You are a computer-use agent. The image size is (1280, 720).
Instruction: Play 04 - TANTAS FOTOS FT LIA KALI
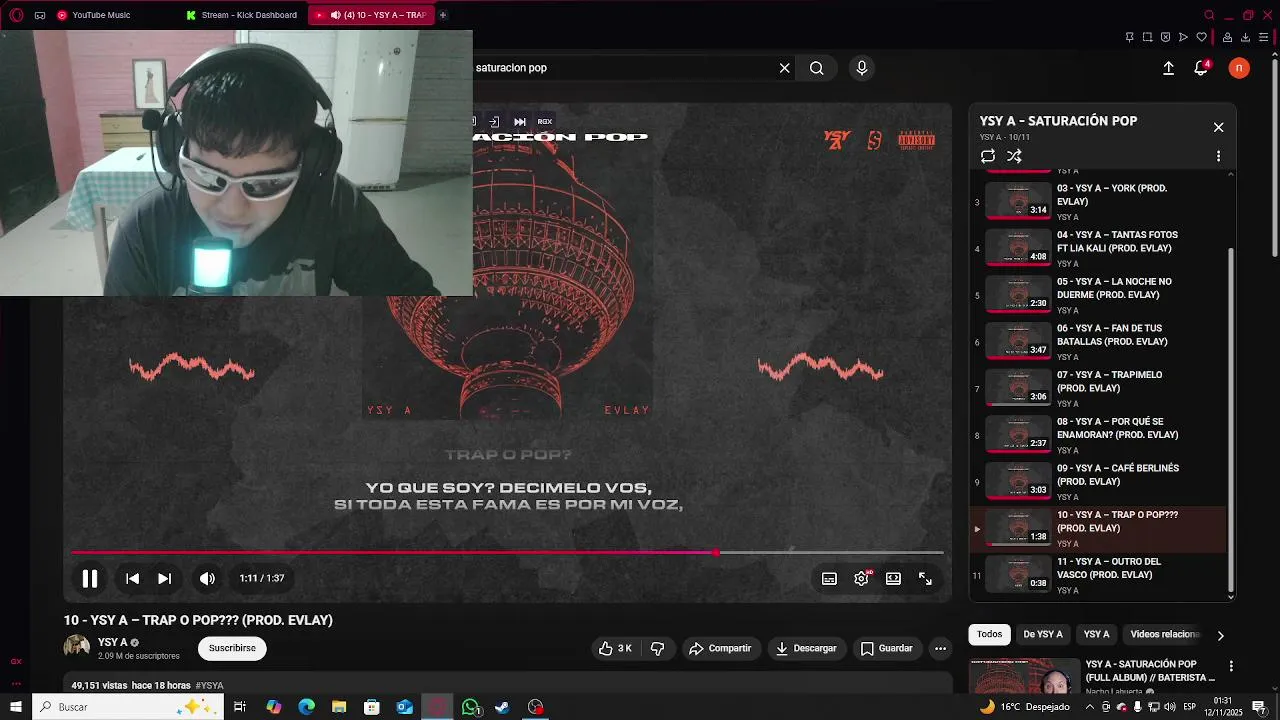pyautogui.click(x=1100, y=248)
